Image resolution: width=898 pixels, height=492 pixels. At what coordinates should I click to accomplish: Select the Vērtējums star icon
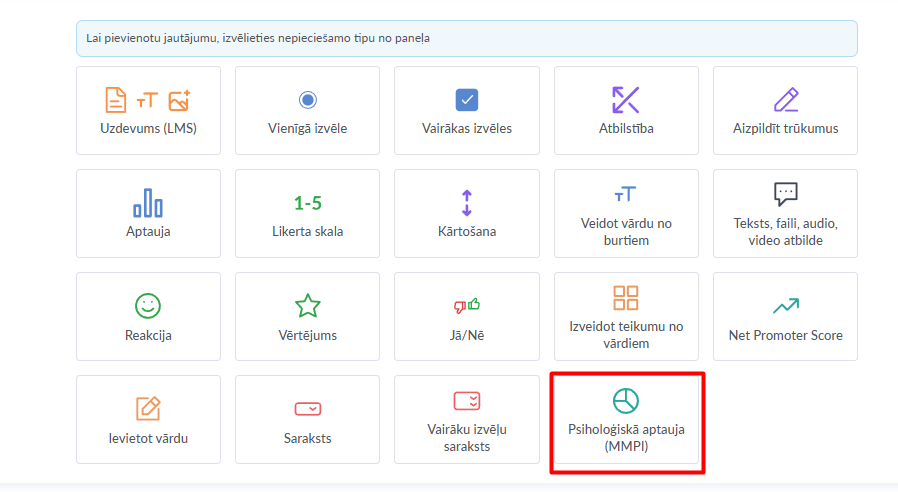coord(307,306)
